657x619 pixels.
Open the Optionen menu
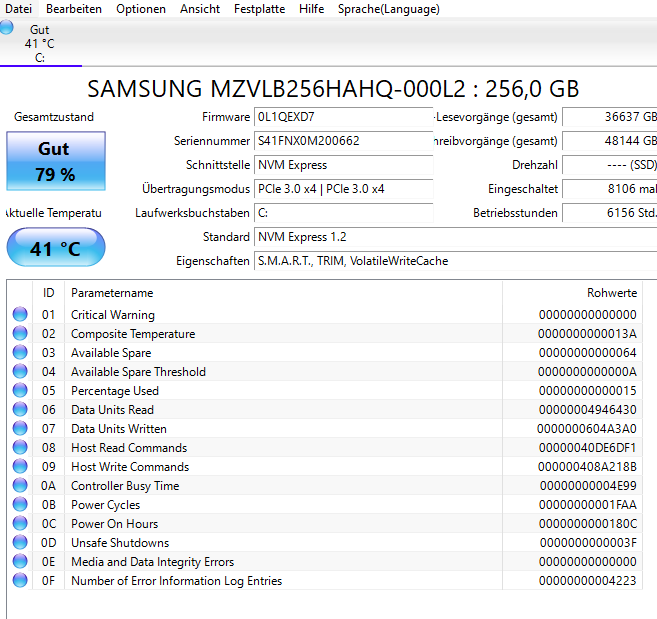(x=141, y=9)
